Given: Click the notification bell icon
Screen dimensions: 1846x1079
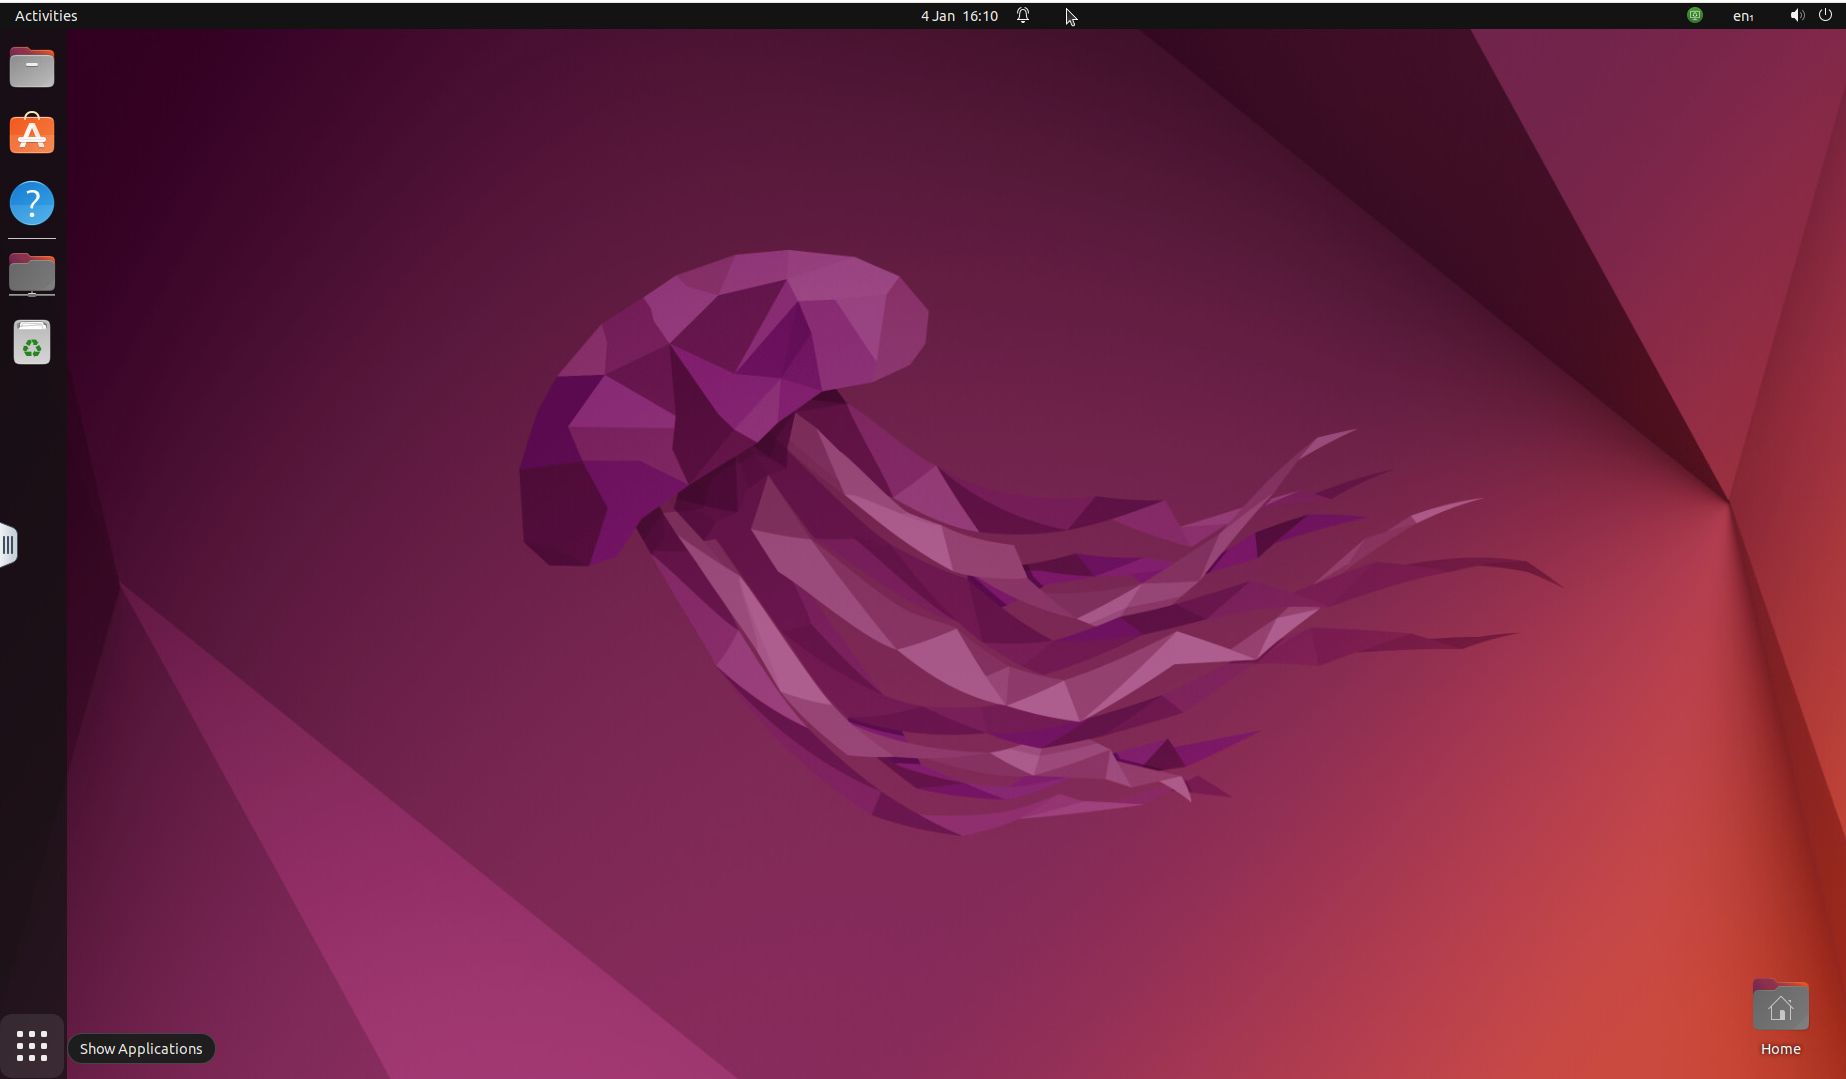Looking at the screenshot, I should (x=1023, y=16).
